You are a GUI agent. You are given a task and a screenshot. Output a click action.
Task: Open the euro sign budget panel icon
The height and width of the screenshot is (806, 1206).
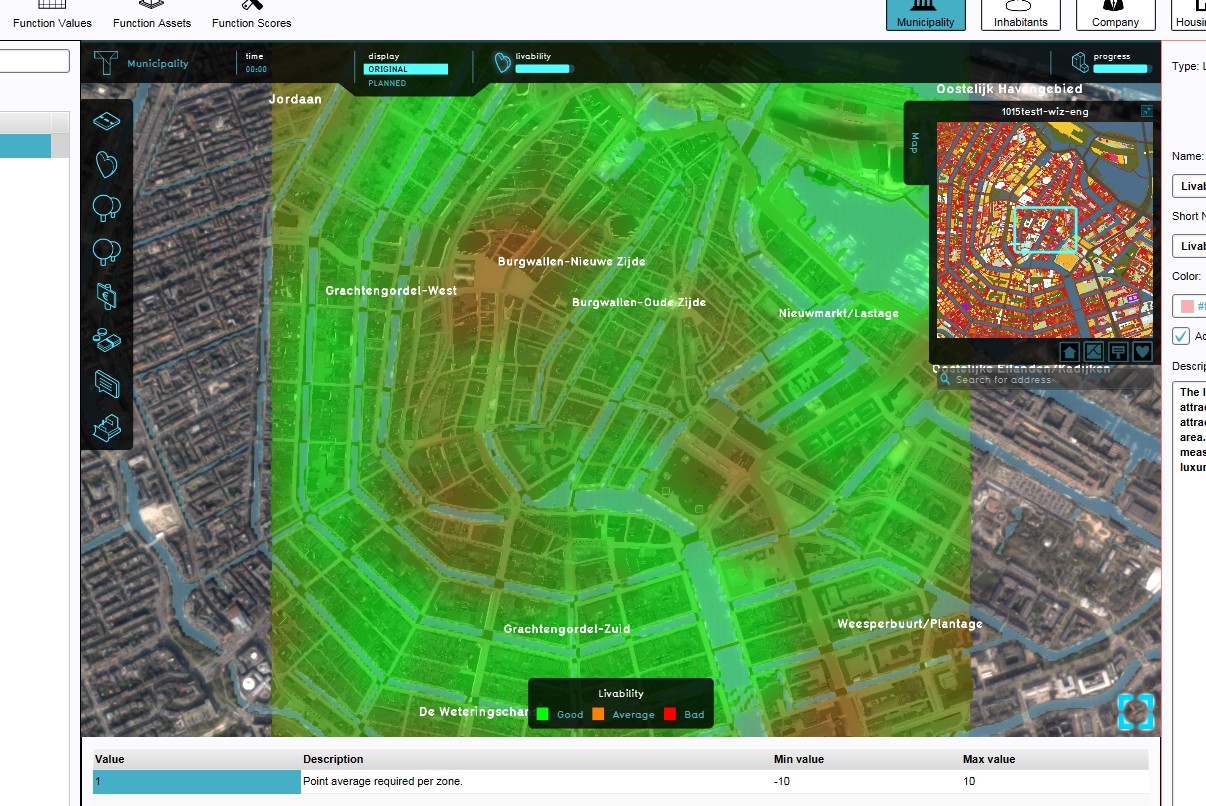106,295
